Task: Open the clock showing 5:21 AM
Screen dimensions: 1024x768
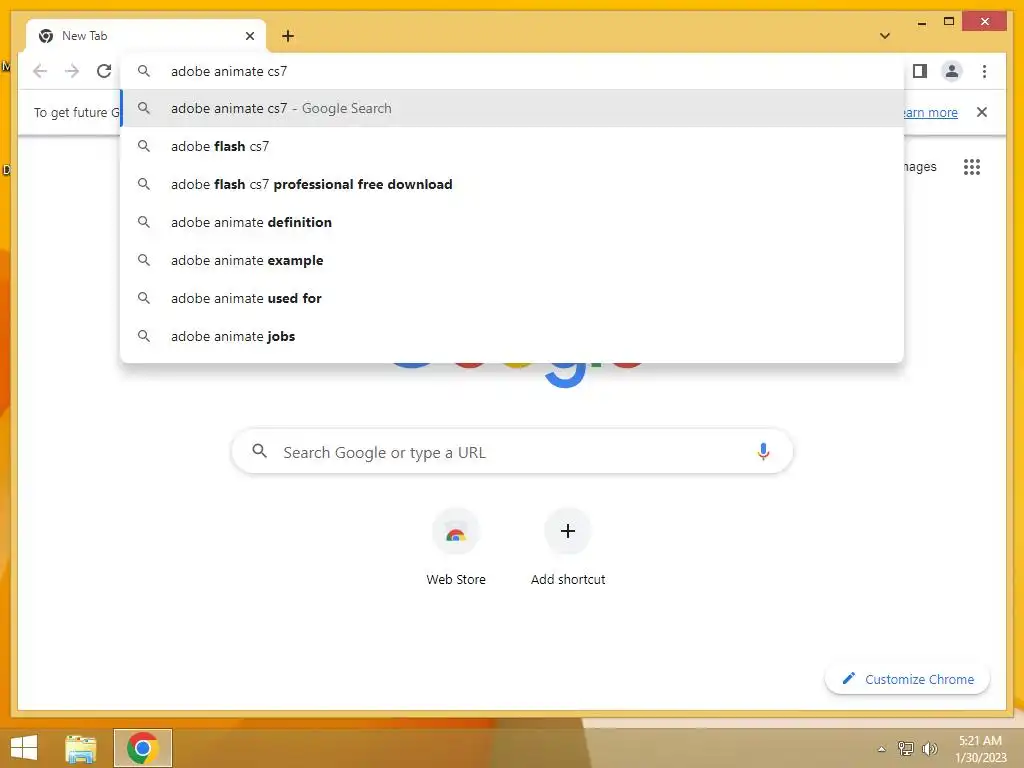Action: point(980,749)
